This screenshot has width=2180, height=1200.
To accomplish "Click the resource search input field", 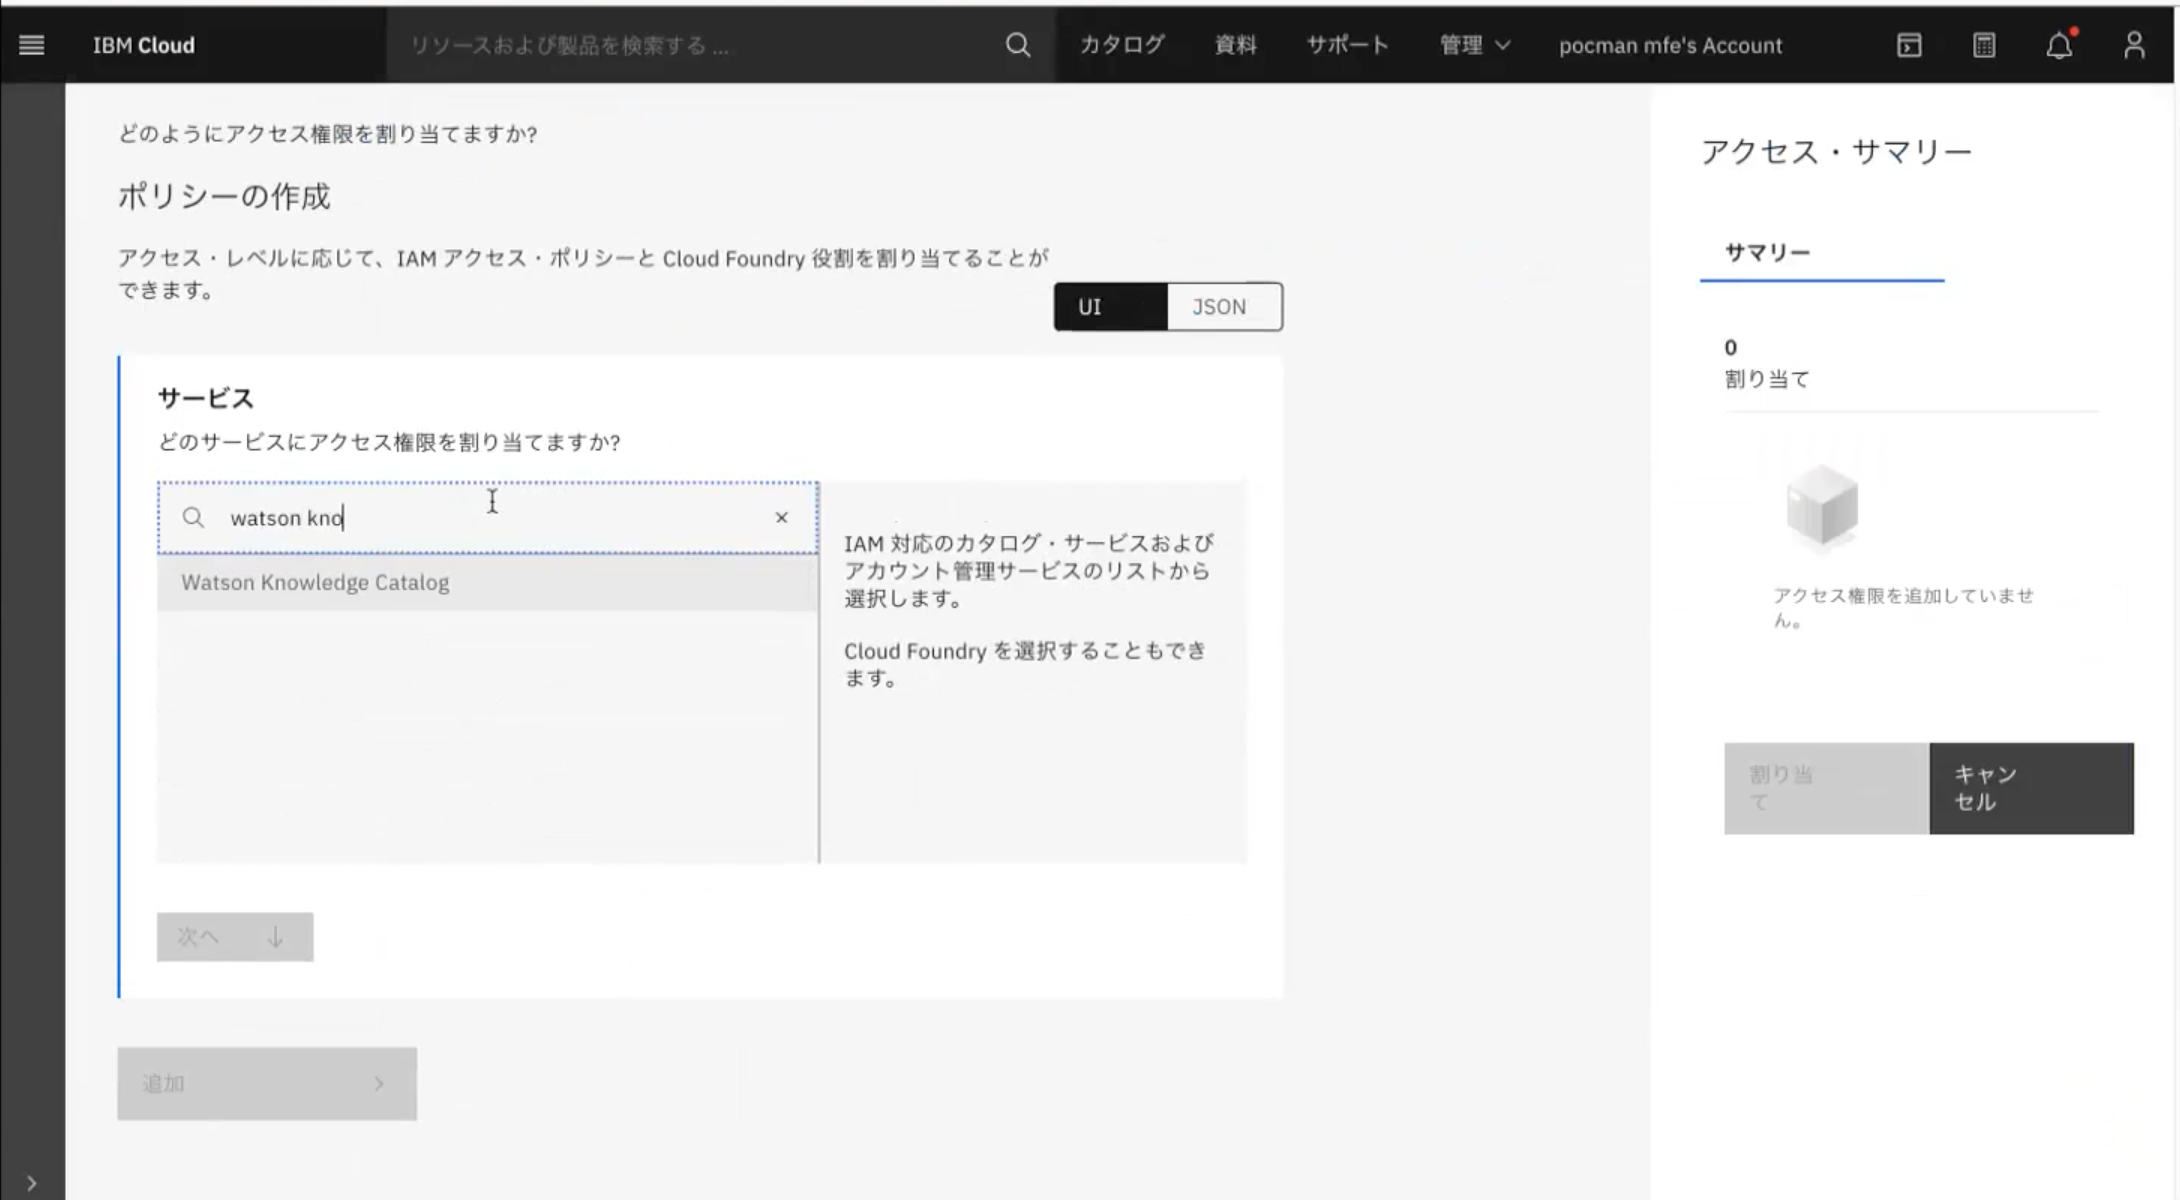I will pos(690,45).
